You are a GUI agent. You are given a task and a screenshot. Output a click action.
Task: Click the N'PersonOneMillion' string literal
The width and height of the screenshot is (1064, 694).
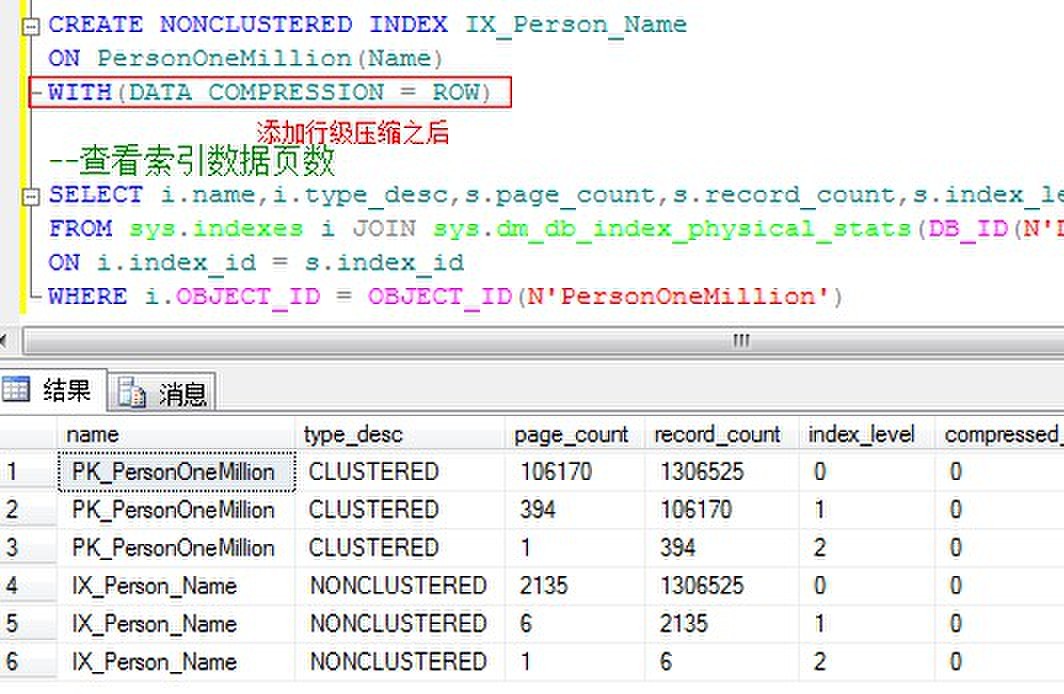(x=677, y=296)
